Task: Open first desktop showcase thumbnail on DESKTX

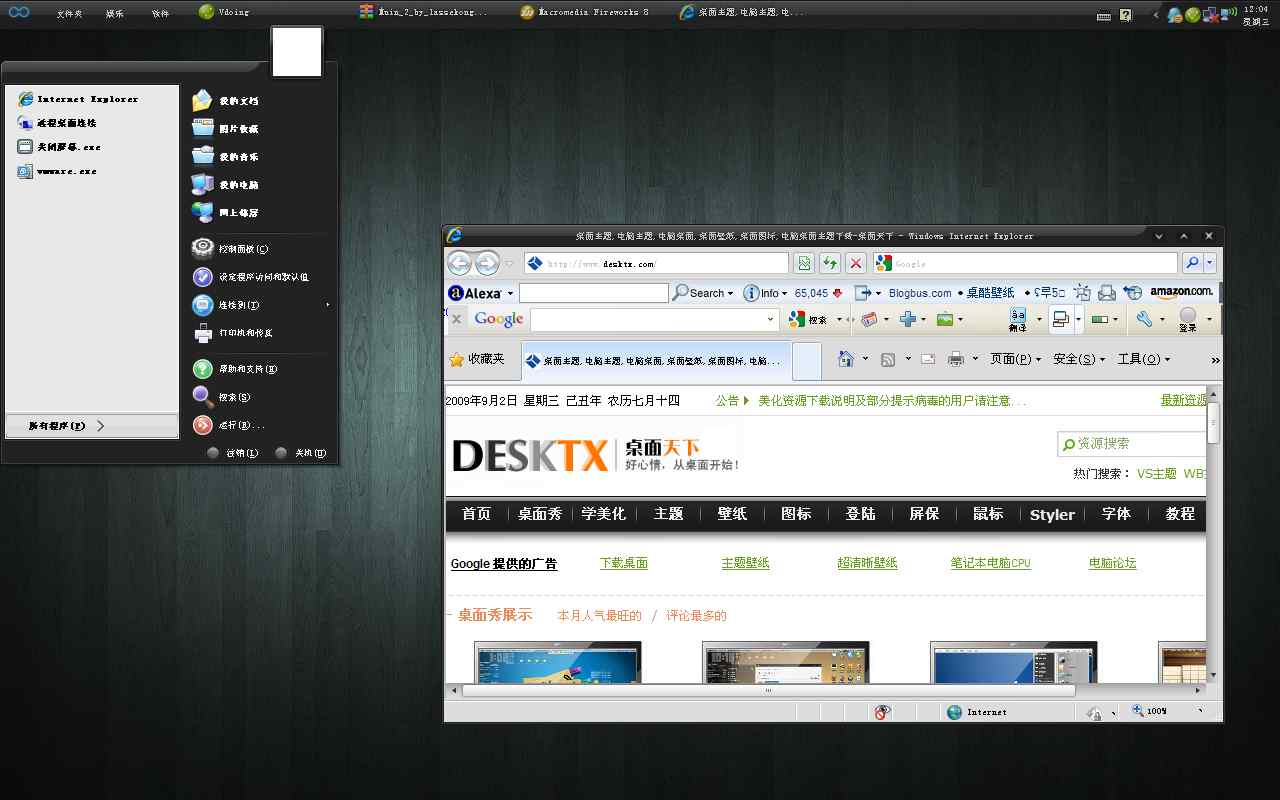Action: coord(557,662)
